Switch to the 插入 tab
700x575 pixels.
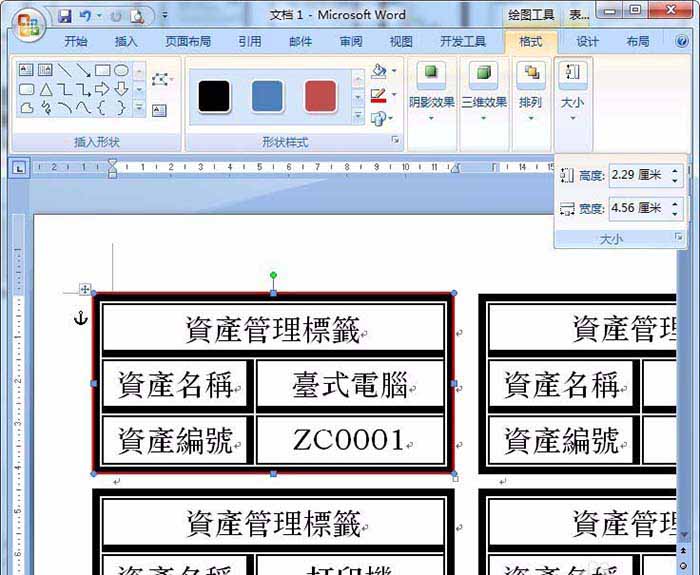pos(126,42)
